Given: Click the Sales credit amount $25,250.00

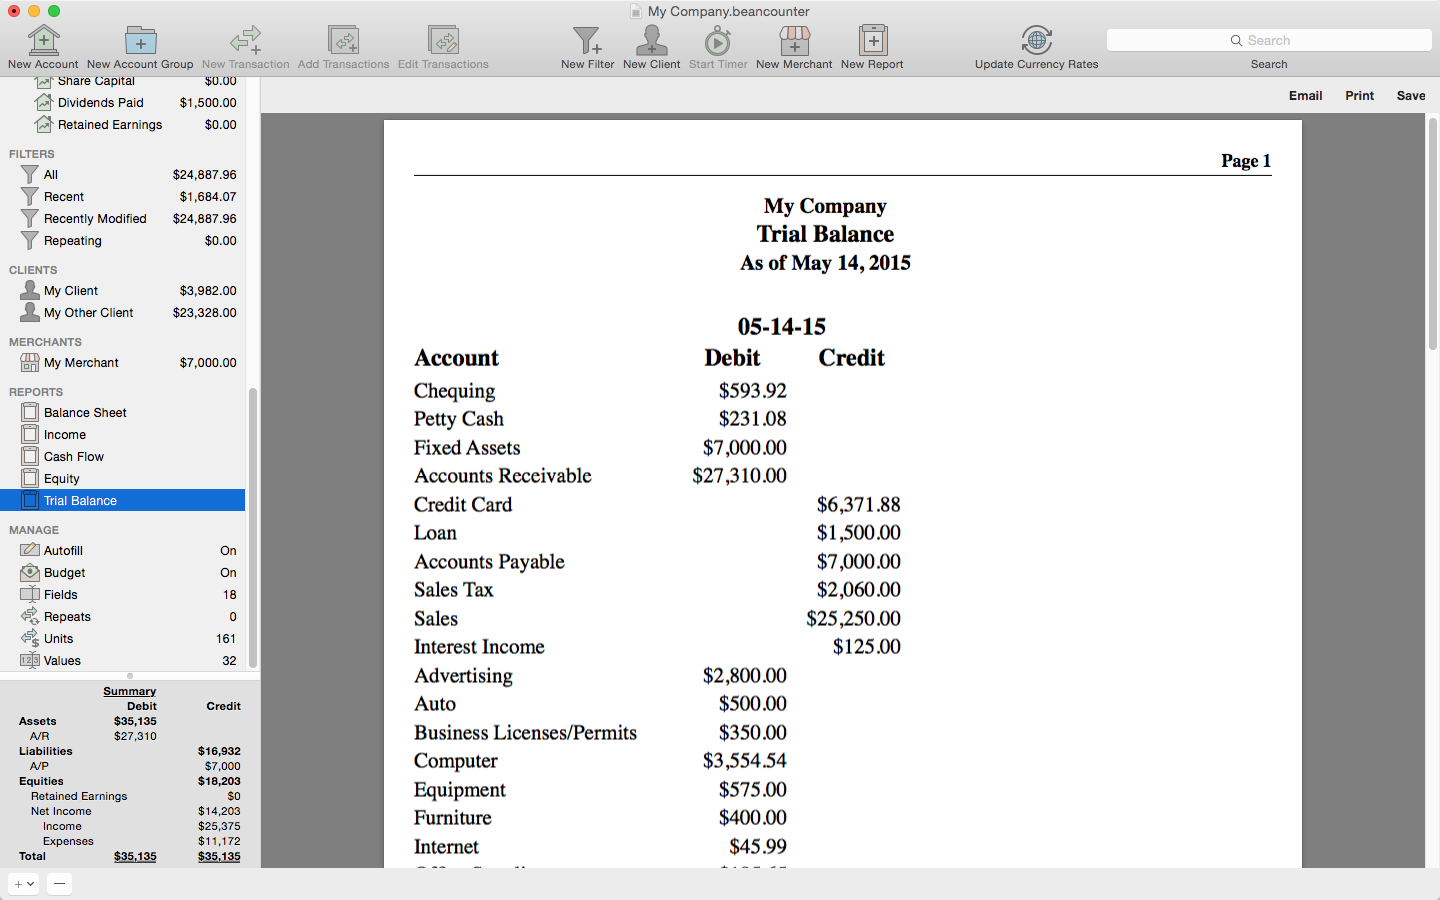Looking at the screenshot, I should (853, 619).
